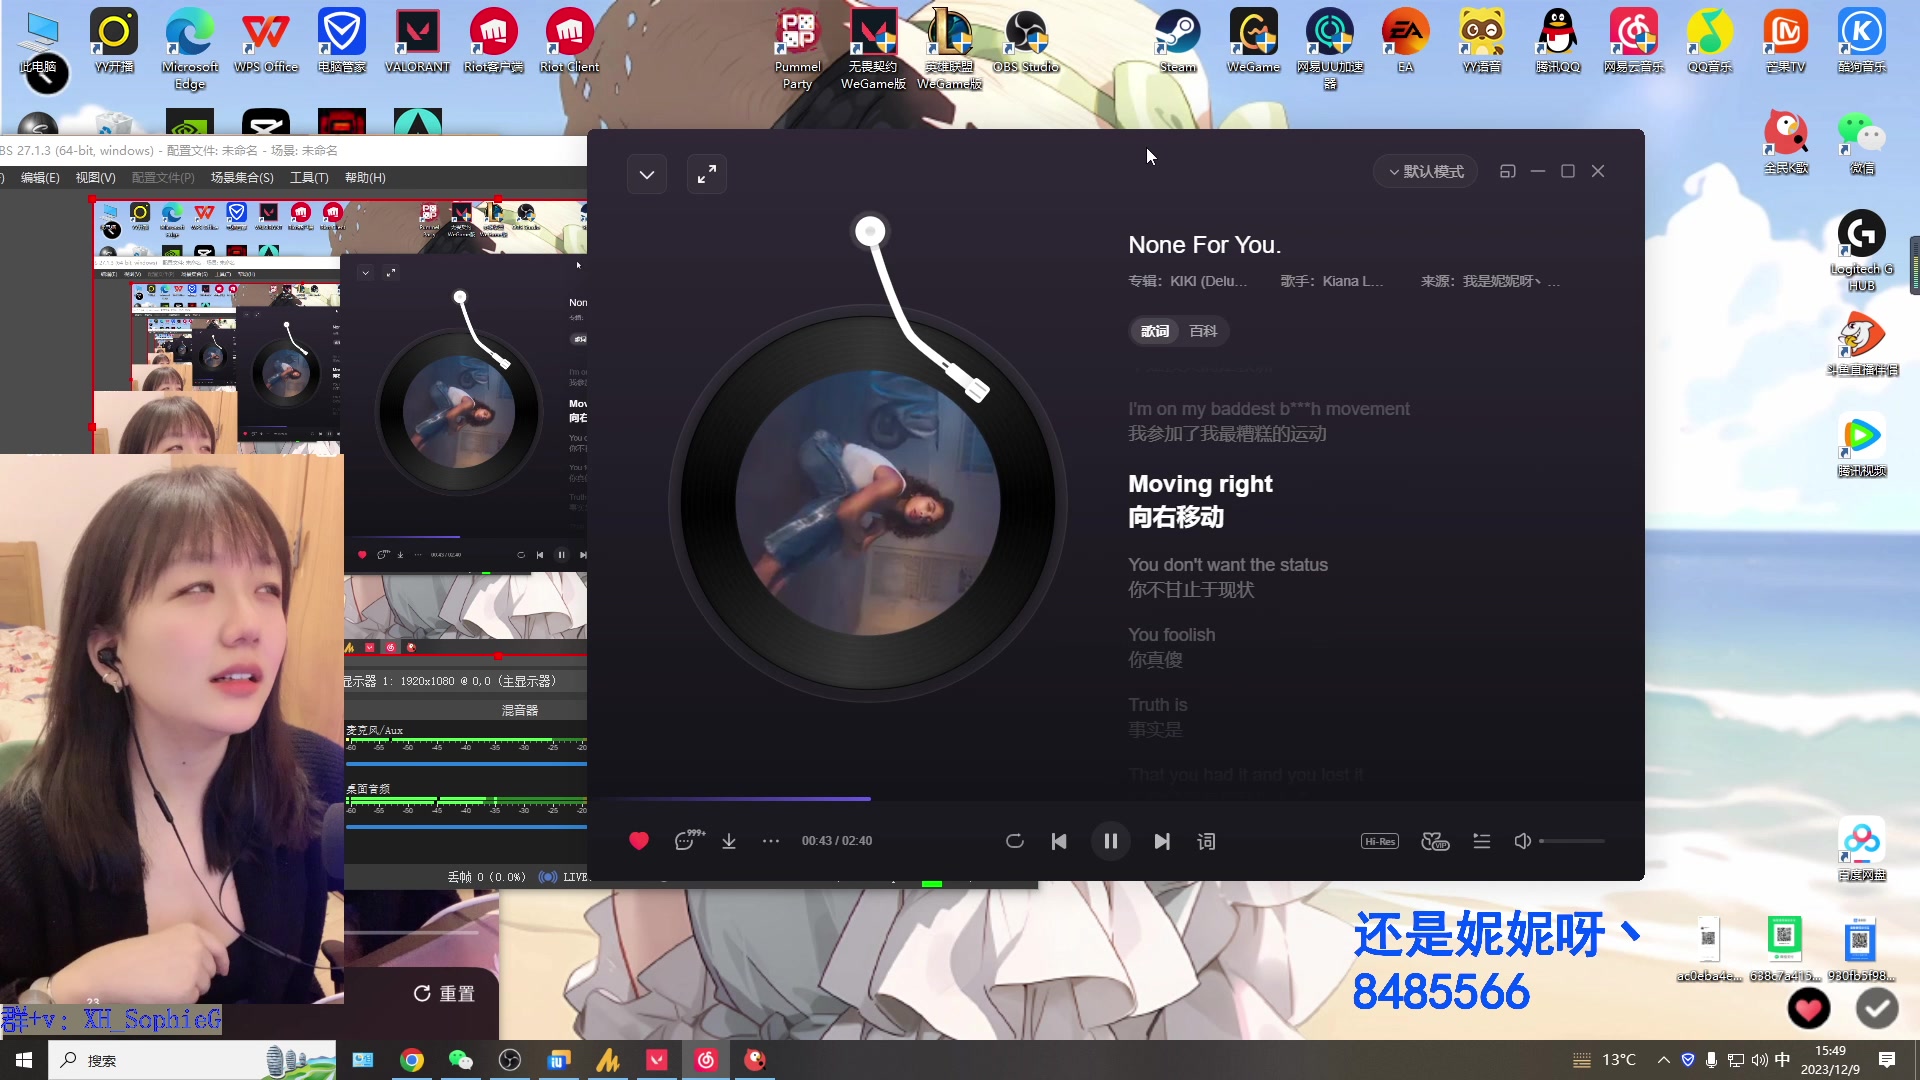Open Logitech G HUB shortcut
Image resolution: width=1920 pixels, height=1080 pixels.
click(x=1862, y=251)
